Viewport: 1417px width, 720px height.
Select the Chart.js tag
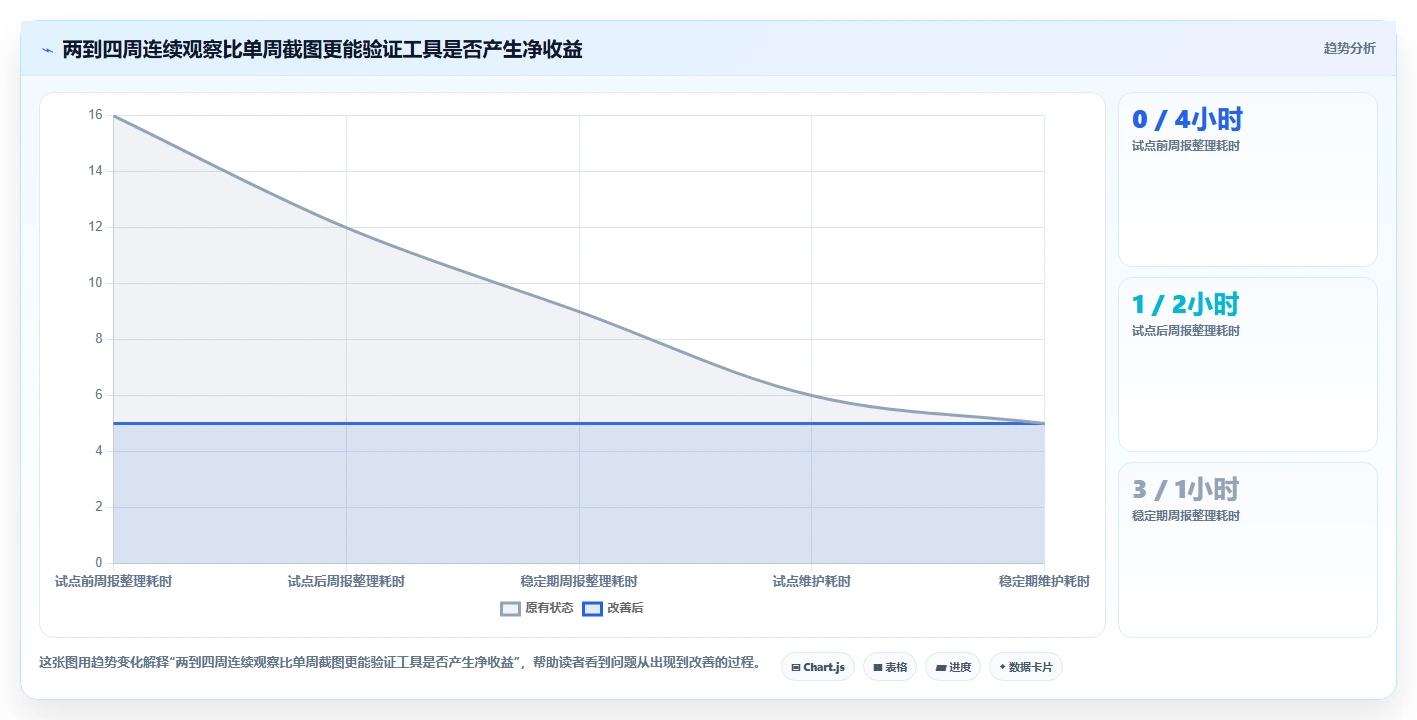[x=817, y=667]
